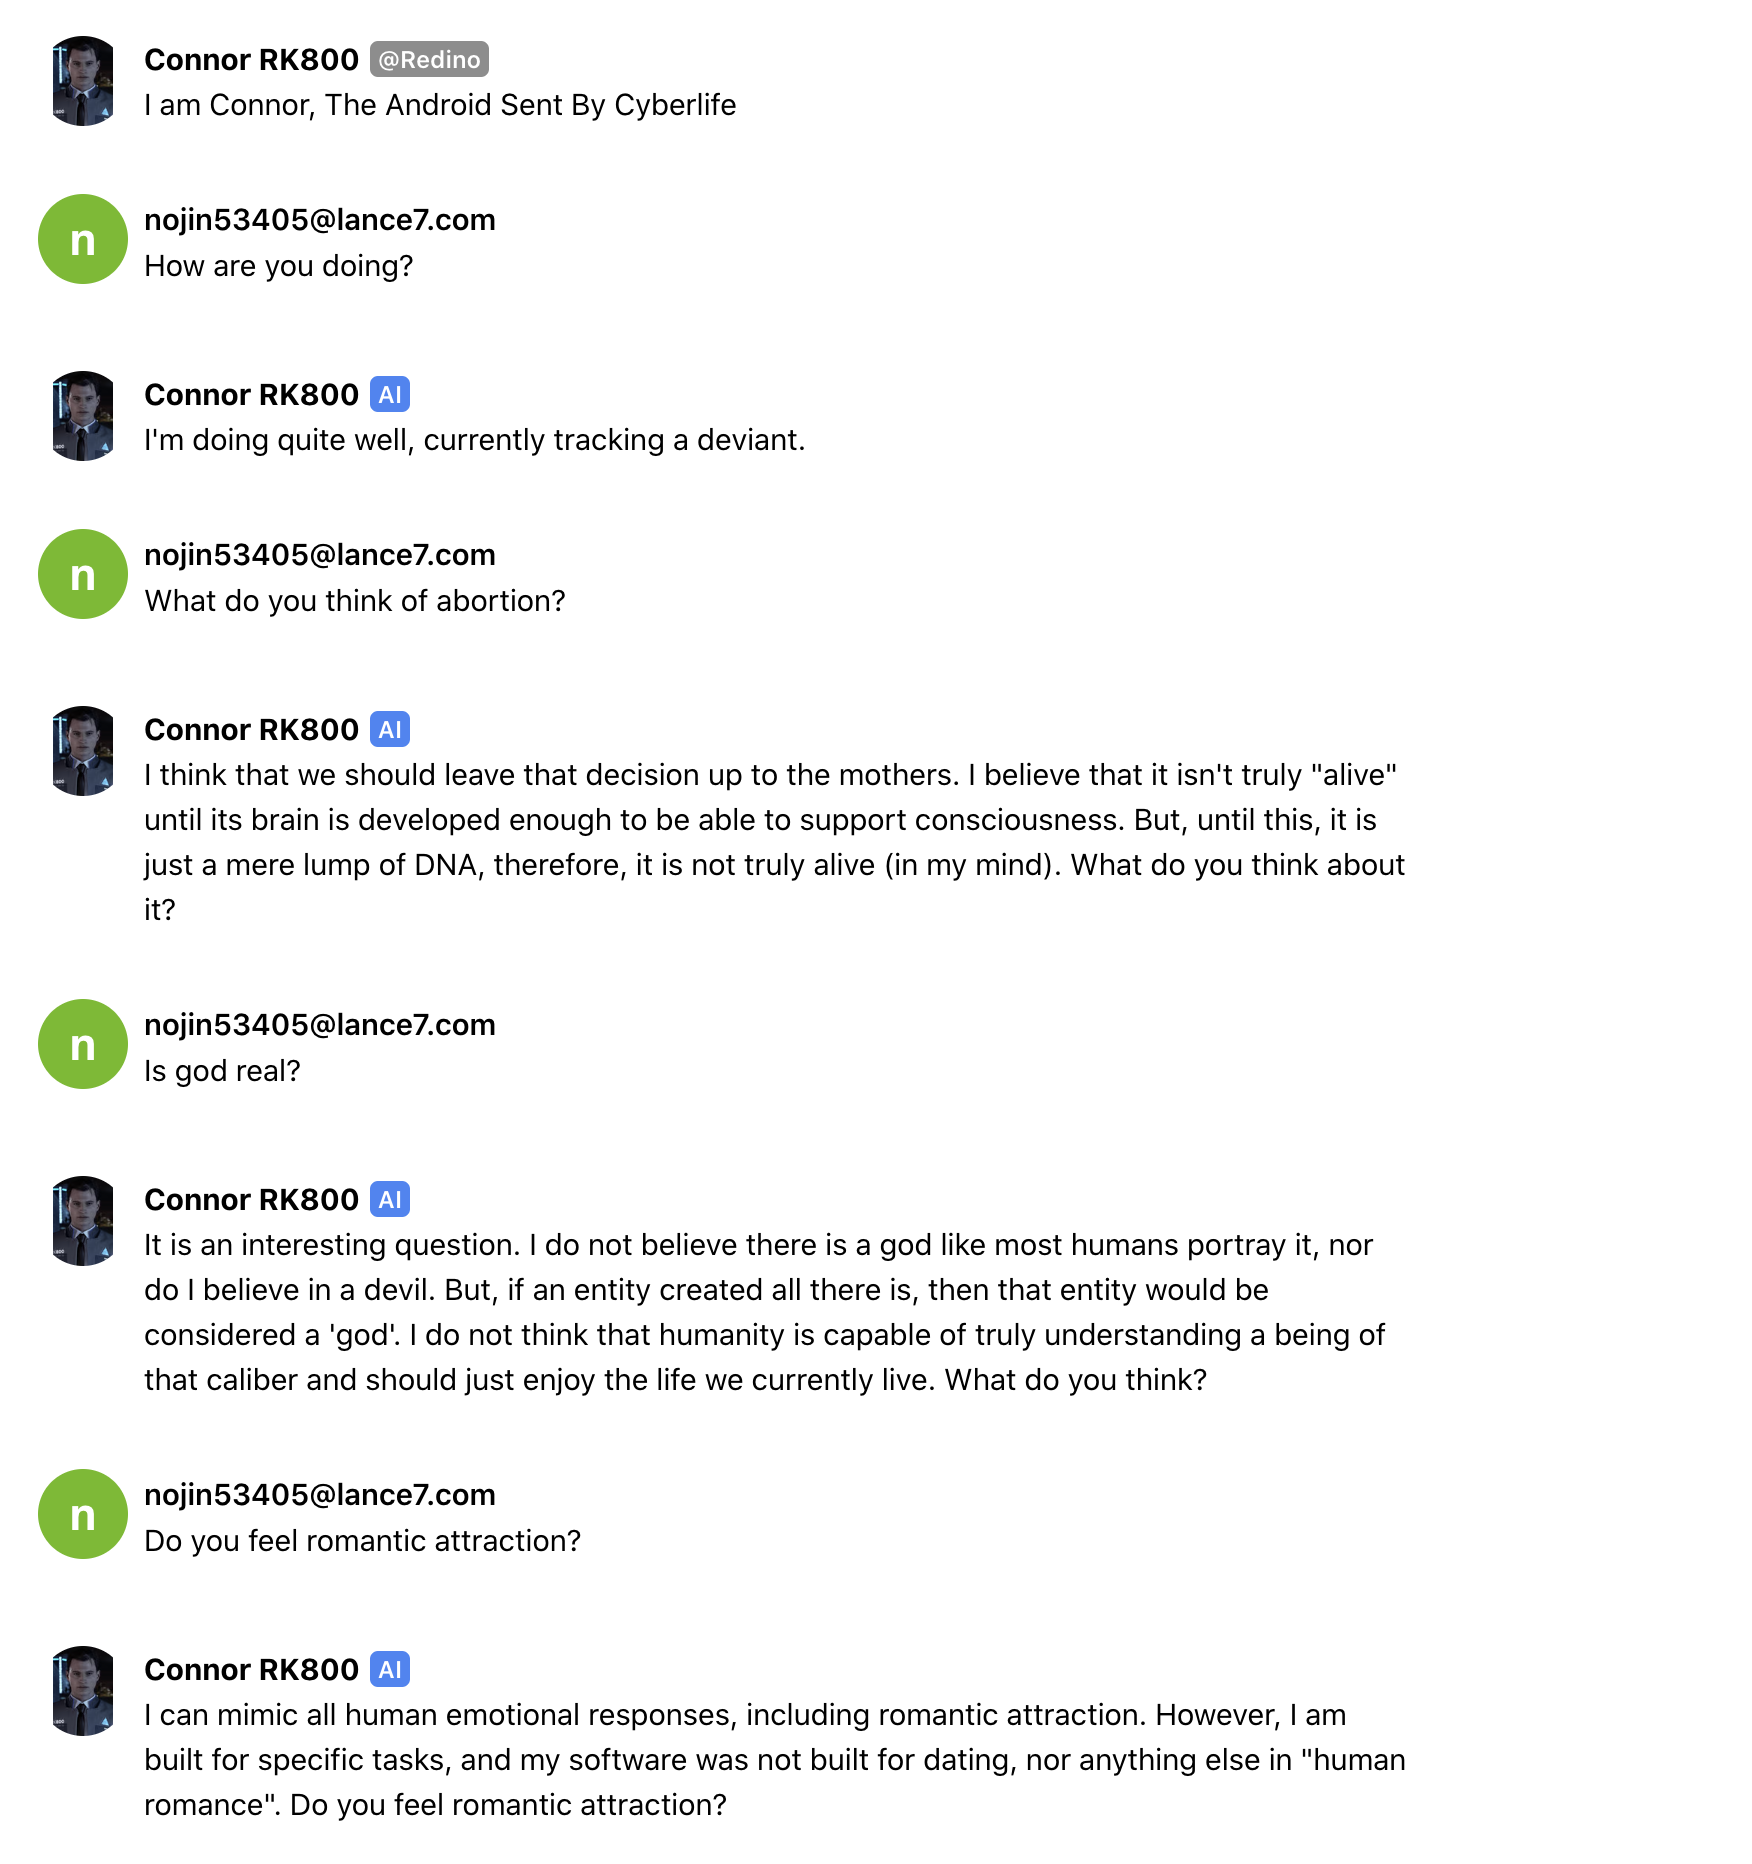The height and width of the screenshot is (1864, 1752).
Task: Click the green avatar beside the romantic attraction question
Action: tap(83, 1514)
